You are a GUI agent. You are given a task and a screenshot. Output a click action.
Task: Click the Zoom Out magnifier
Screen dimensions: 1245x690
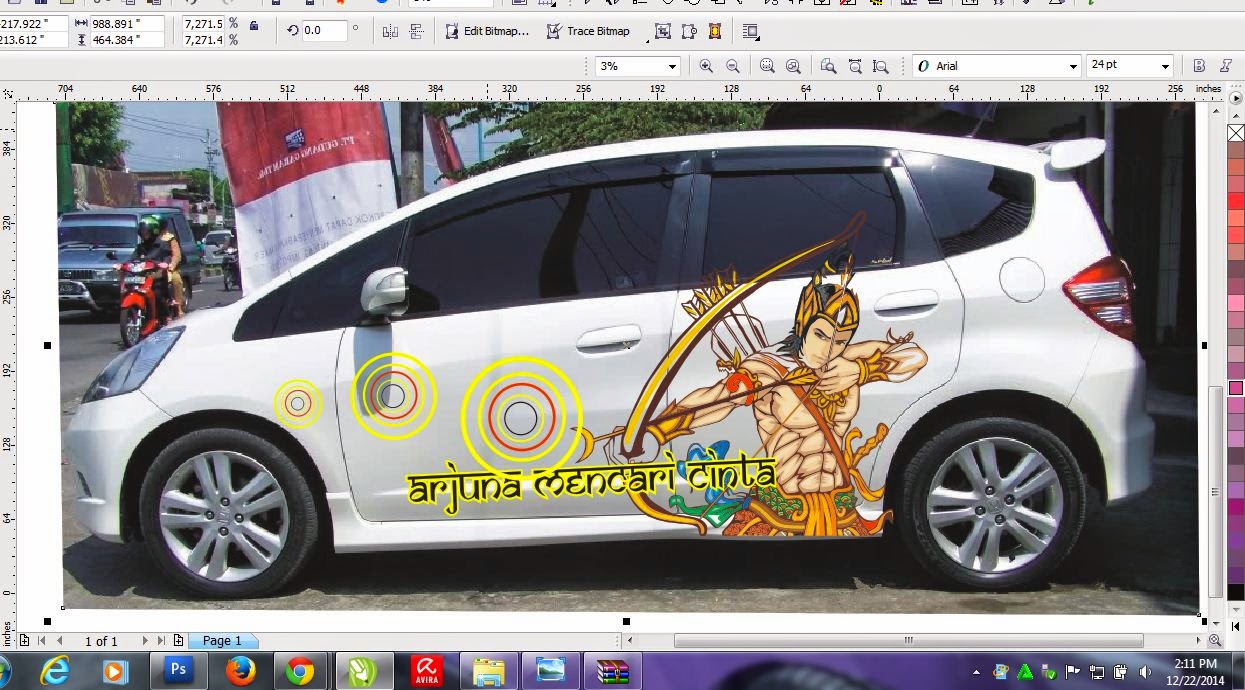tap(733, 66)
